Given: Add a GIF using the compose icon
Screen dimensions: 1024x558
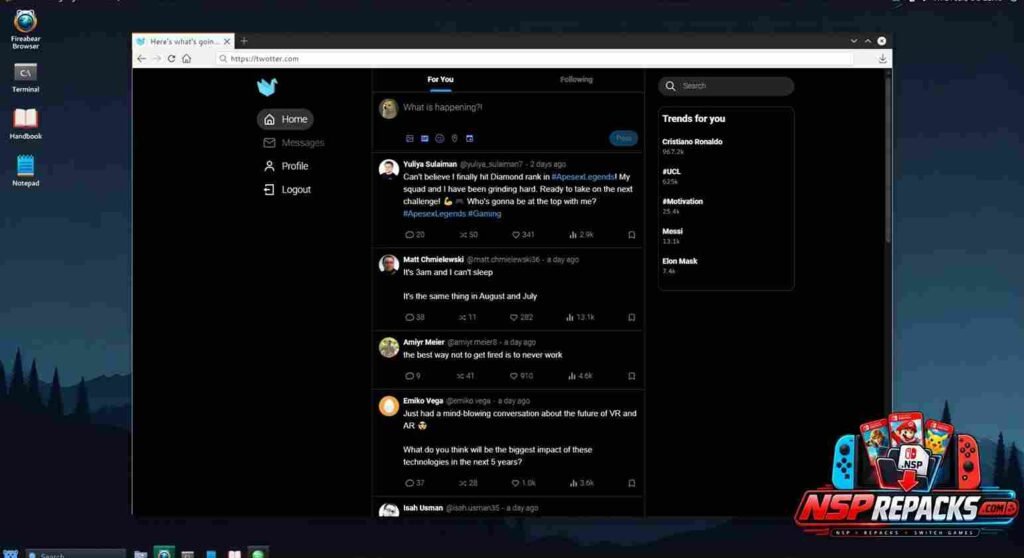Looking at the screenshot, I should pyautogui.click(x=424, y=139).
